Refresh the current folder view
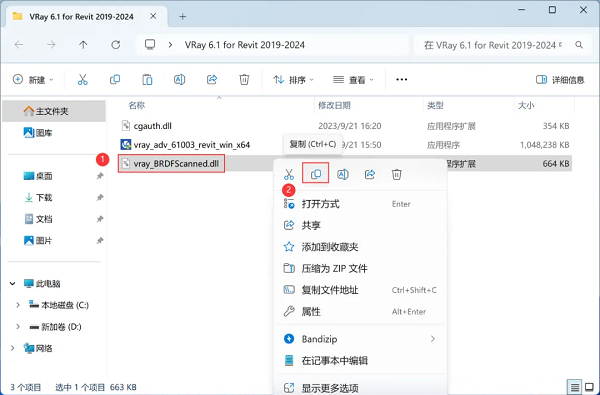The image size is (600, 395). coord(116,45)
